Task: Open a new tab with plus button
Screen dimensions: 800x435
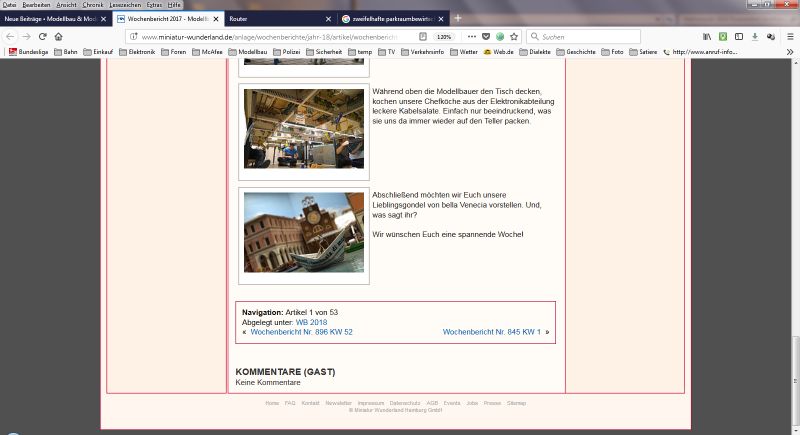Action: pos(458,18)
